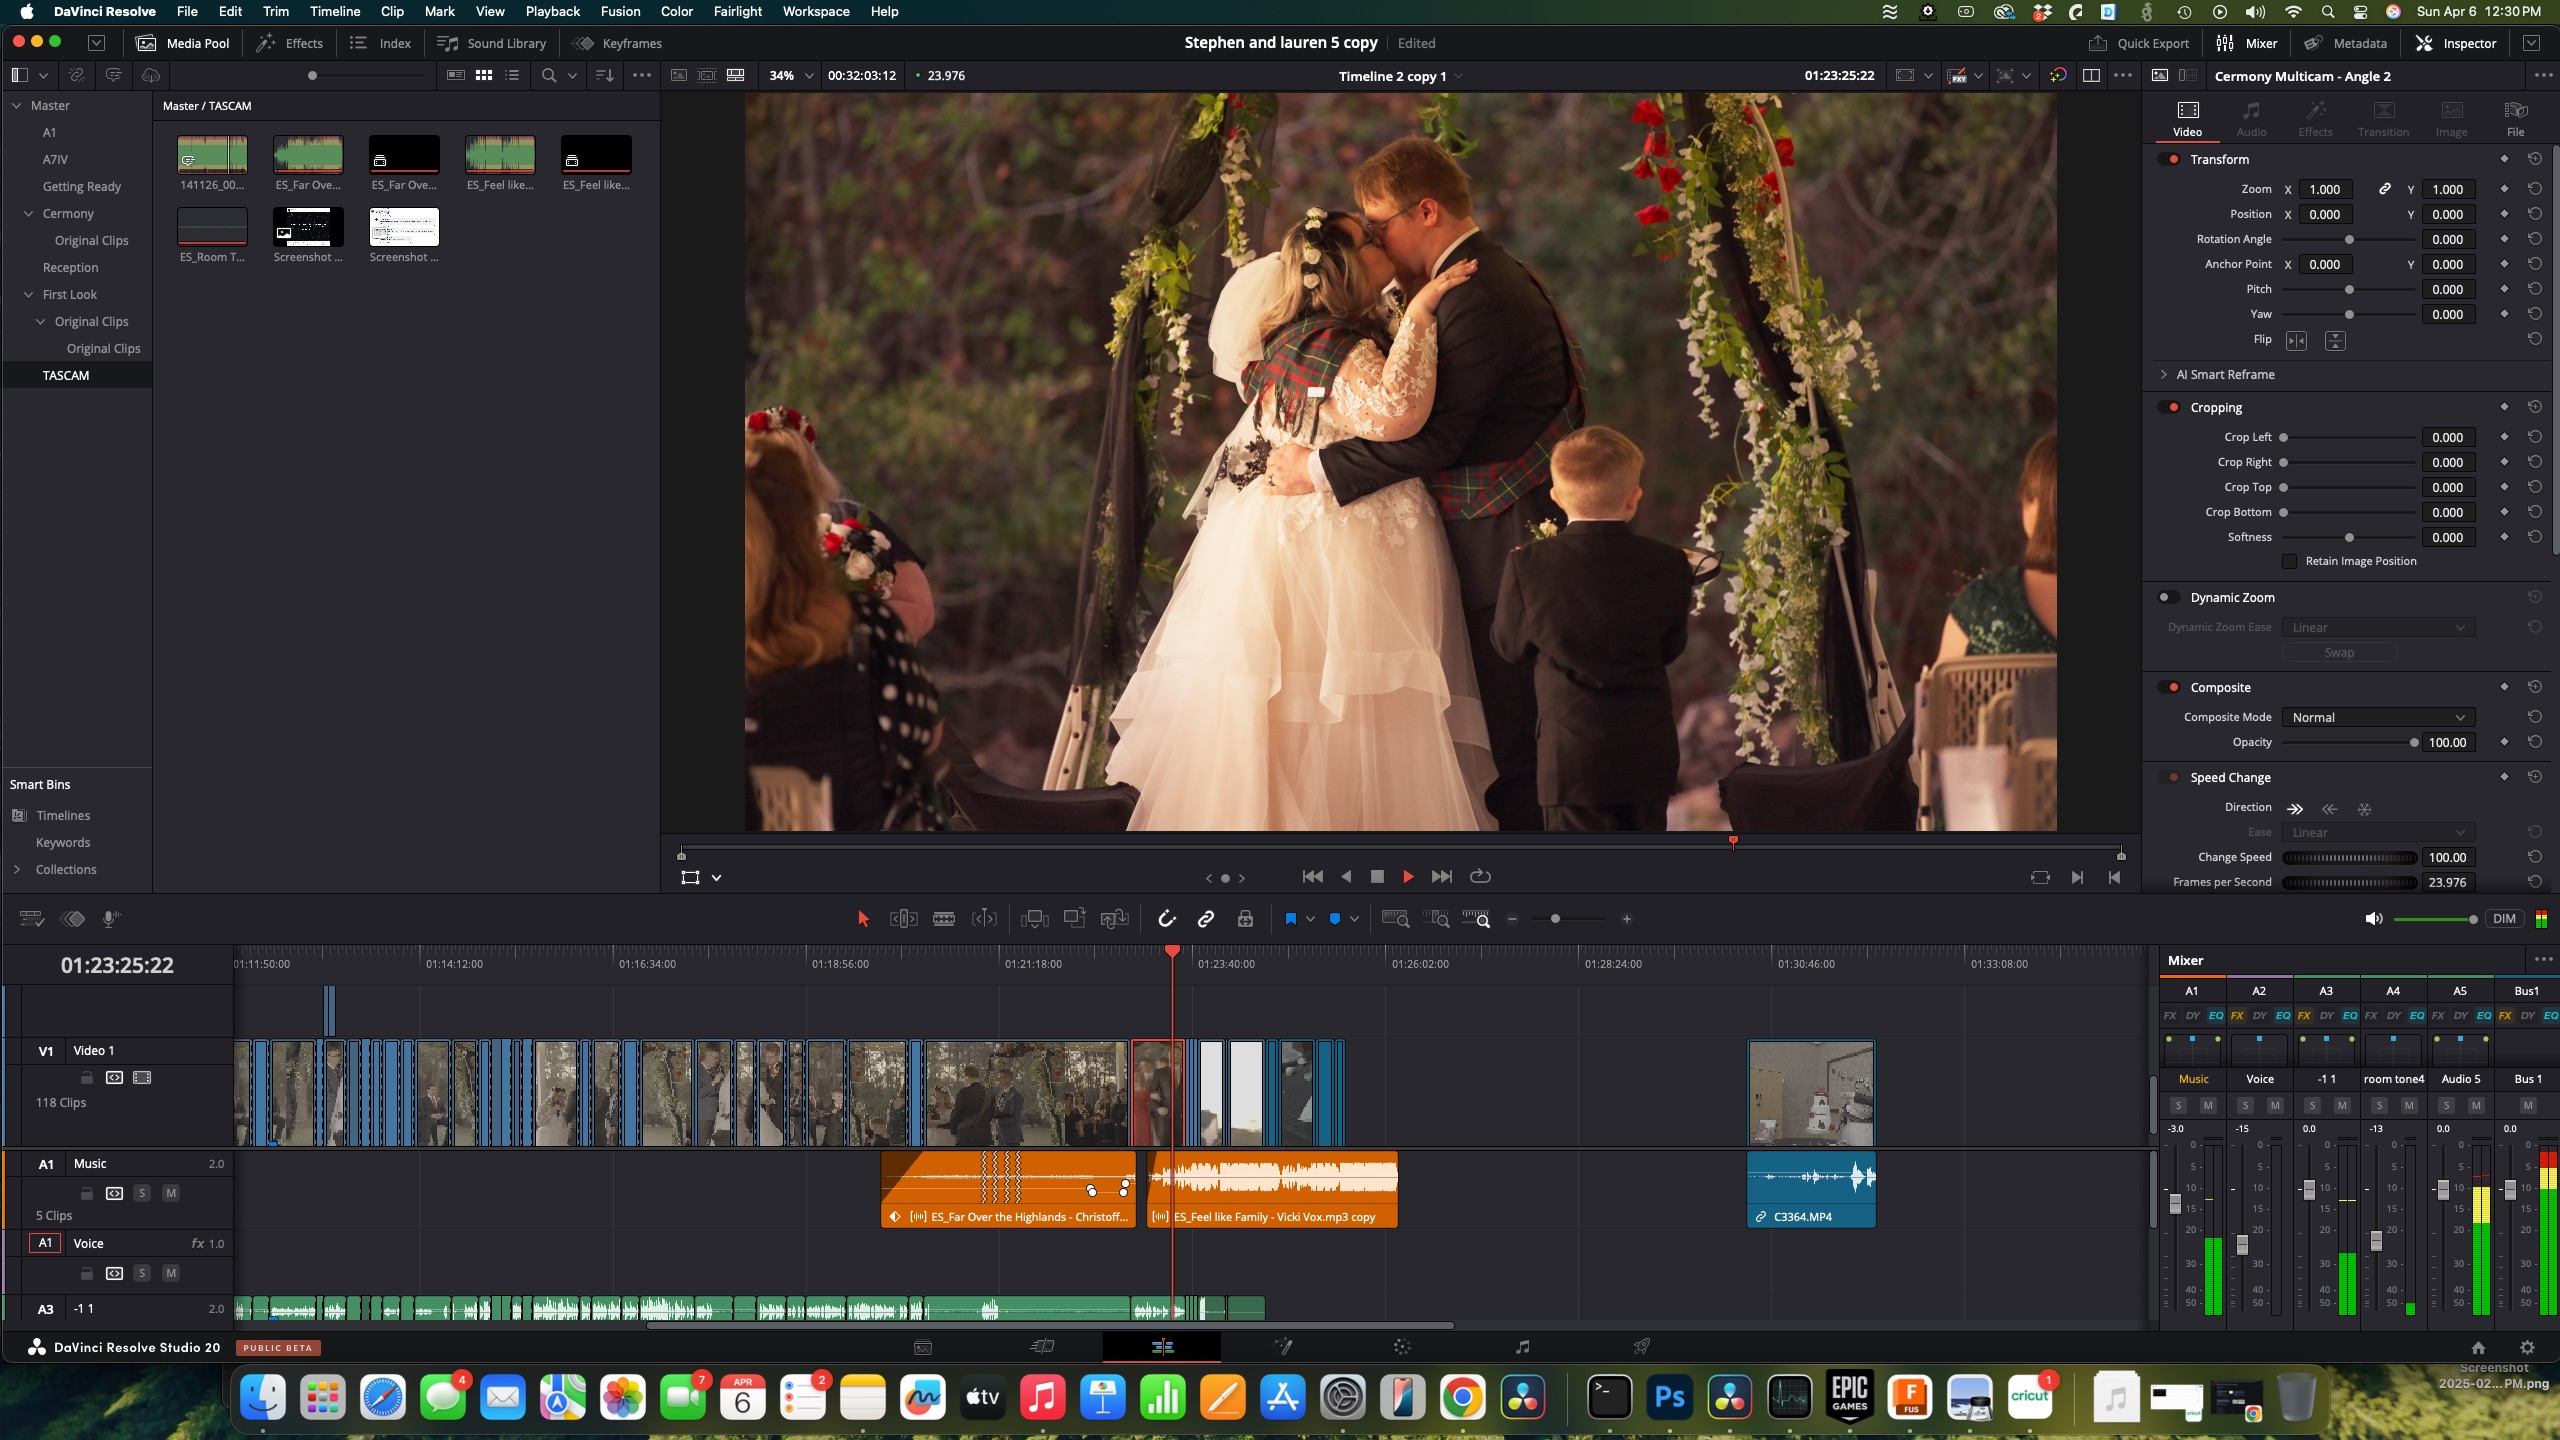
Task: Toggle dual viewer mode icon
Action: [2091, 75]
